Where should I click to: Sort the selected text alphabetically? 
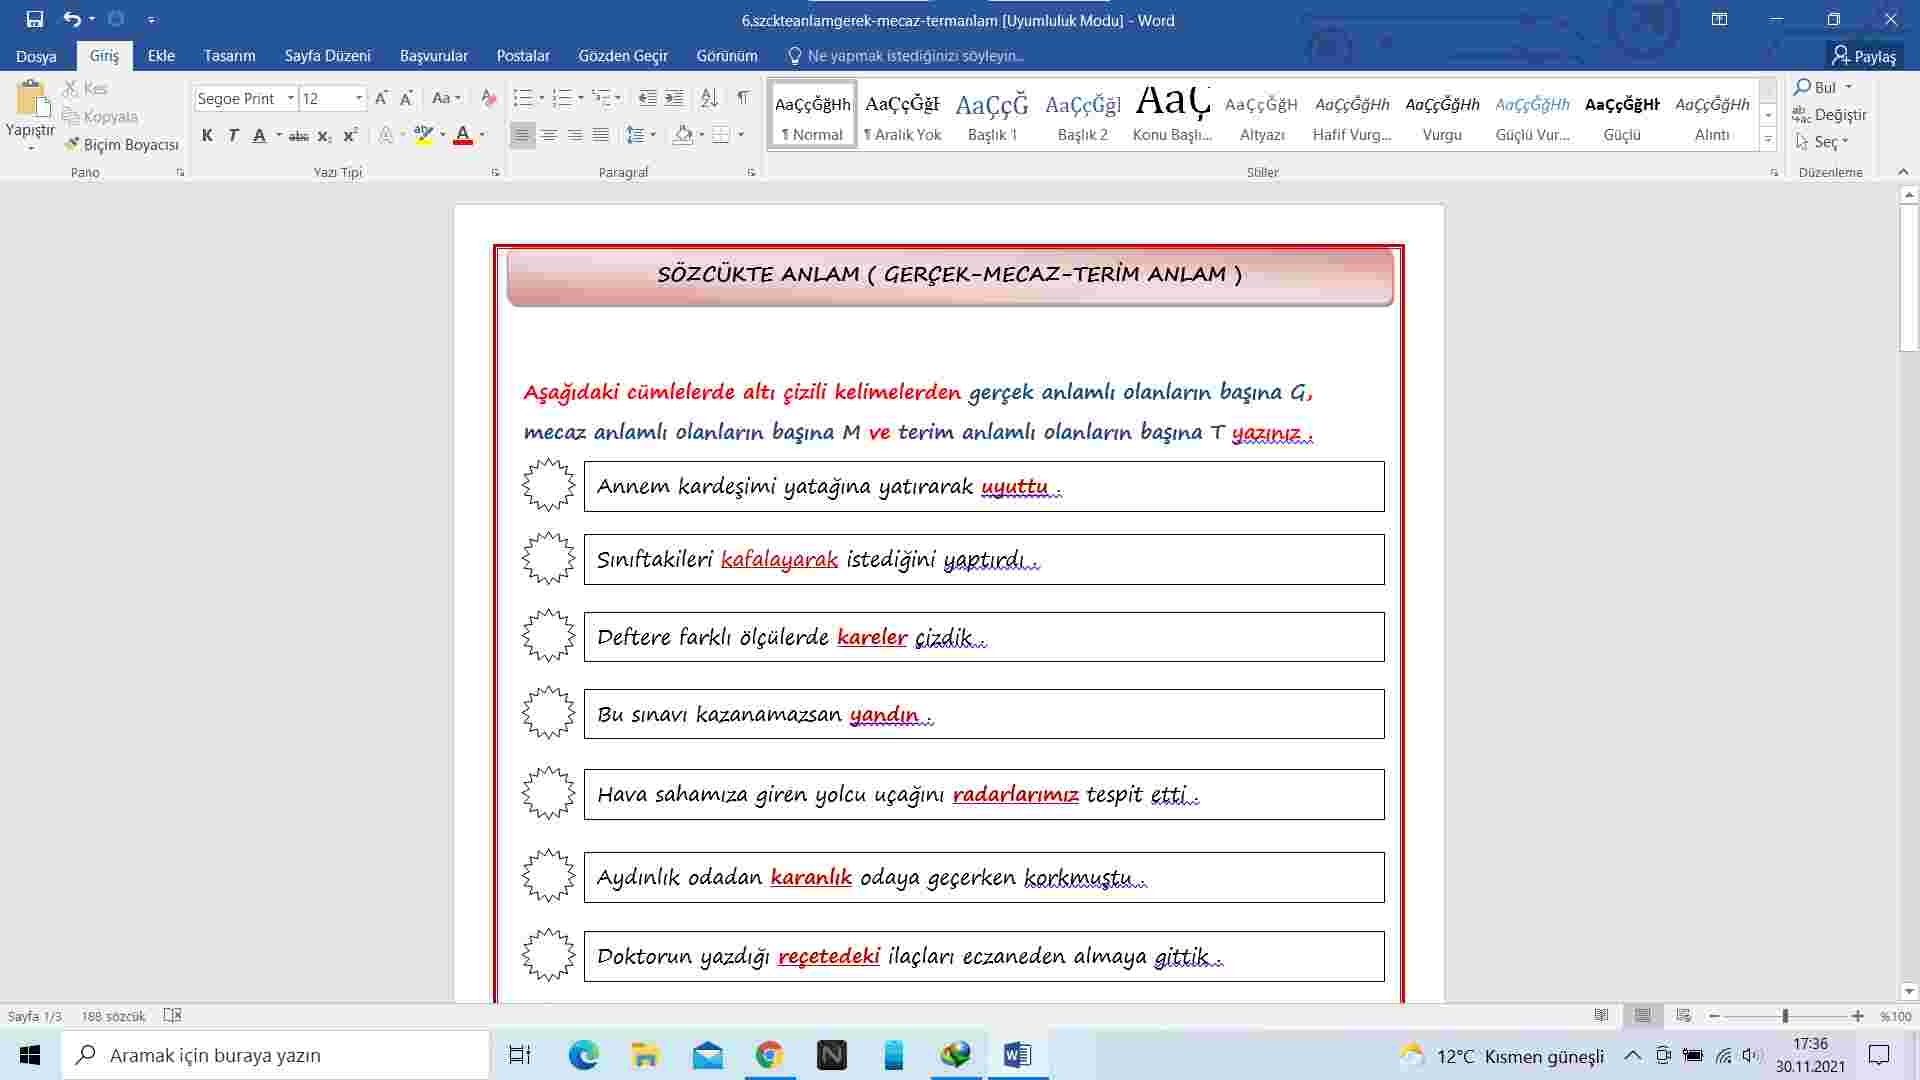[x=710, y=98]
